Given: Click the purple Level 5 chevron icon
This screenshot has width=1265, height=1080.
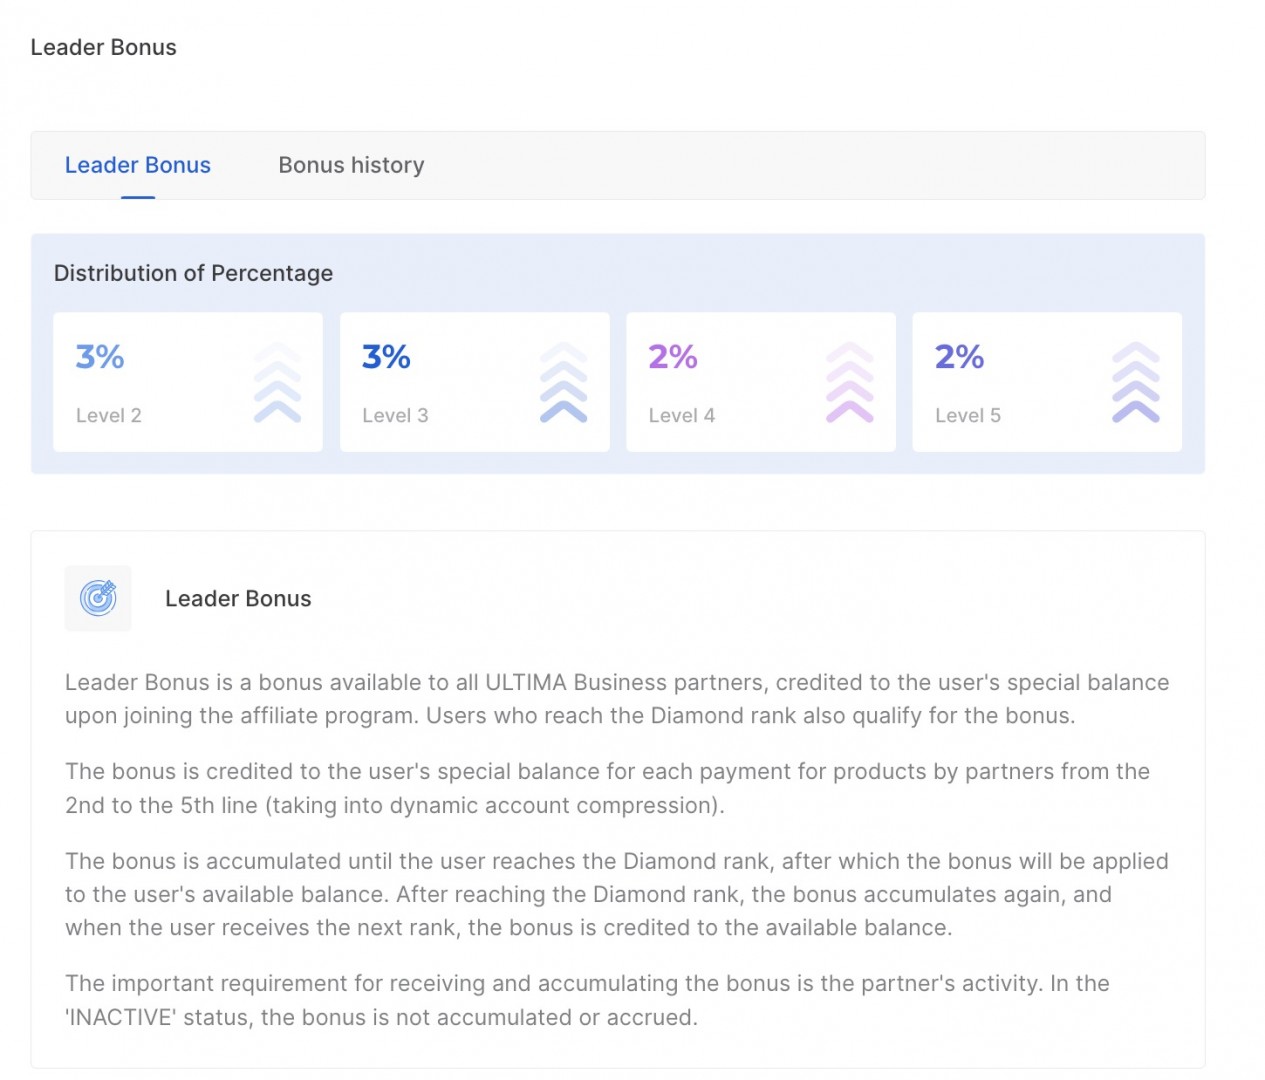Looking at the screenshot, I should (x=1135, y=383).
